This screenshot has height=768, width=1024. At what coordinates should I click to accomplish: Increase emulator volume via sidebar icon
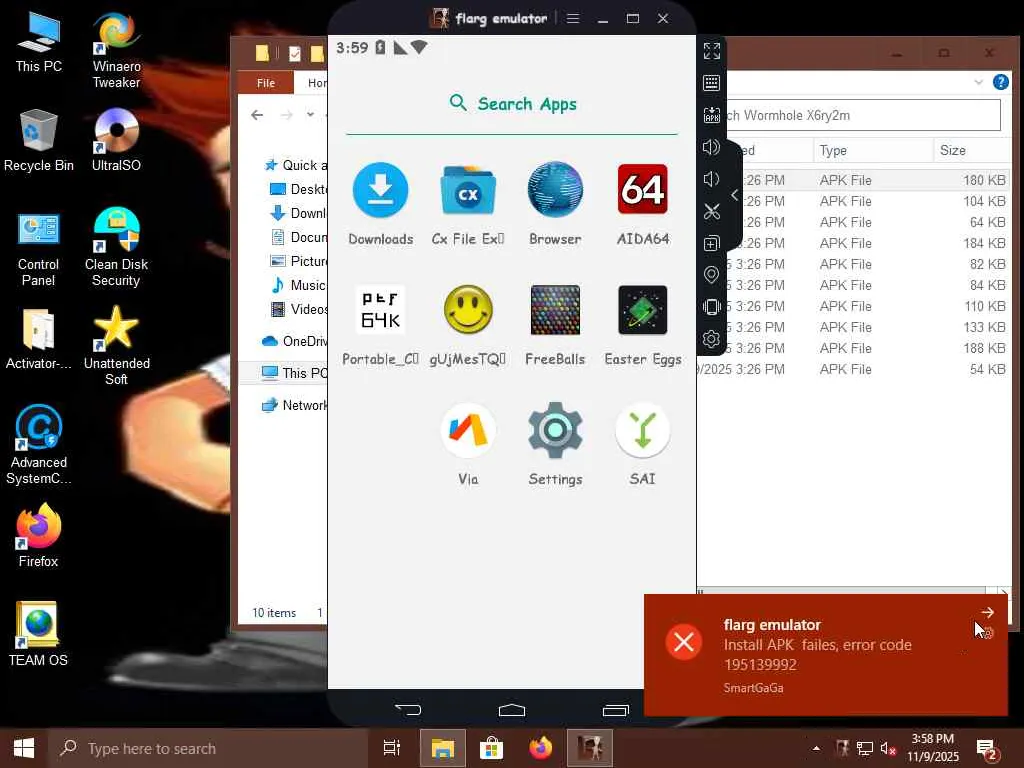click(712, 147)
